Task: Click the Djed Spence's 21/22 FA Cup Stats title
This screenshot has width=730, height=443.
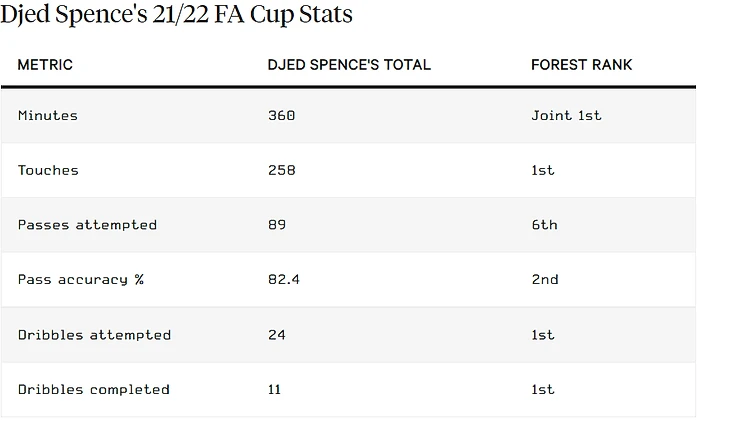Action: coord(177,16)
